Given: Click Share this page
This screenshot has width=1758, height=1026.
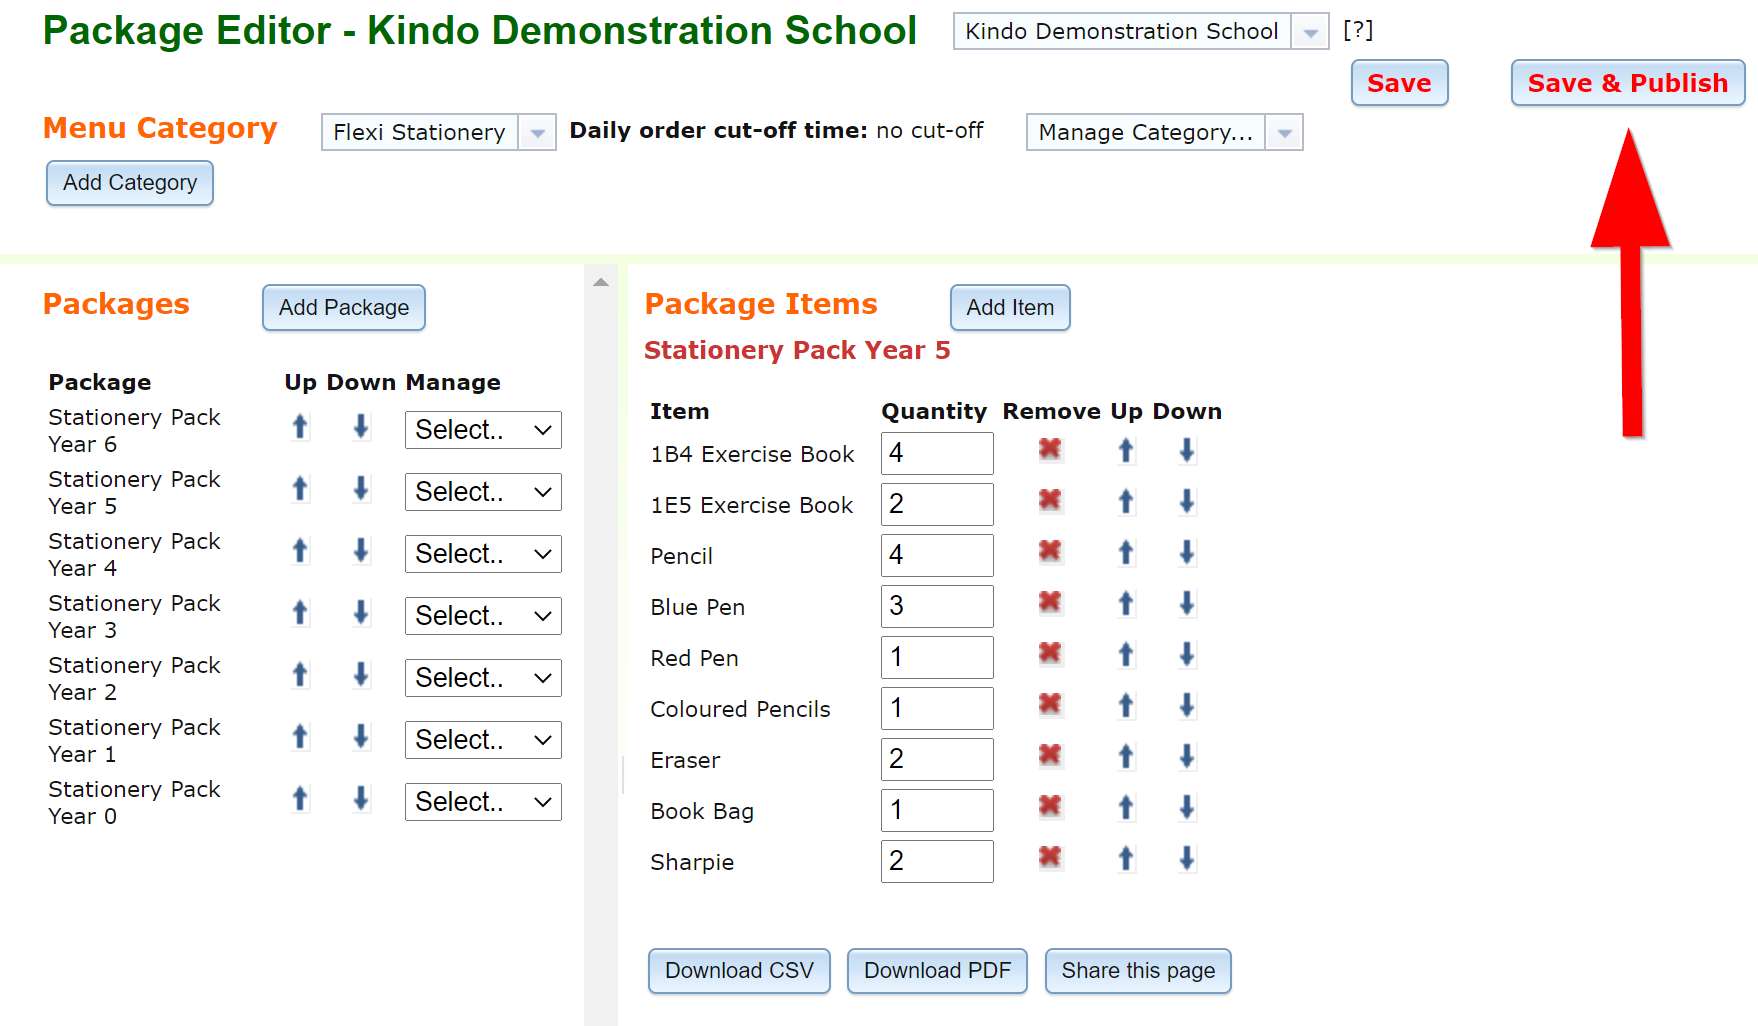Looking at the screenshot, I should coord(1138,971).
